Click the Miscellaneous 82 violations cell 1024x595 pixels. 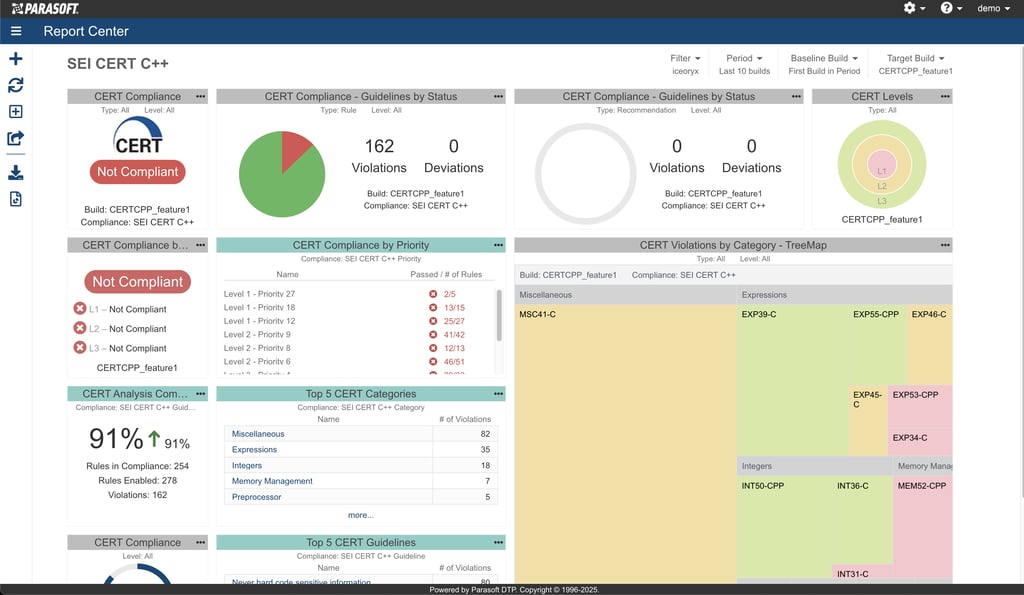coord(465,434)
